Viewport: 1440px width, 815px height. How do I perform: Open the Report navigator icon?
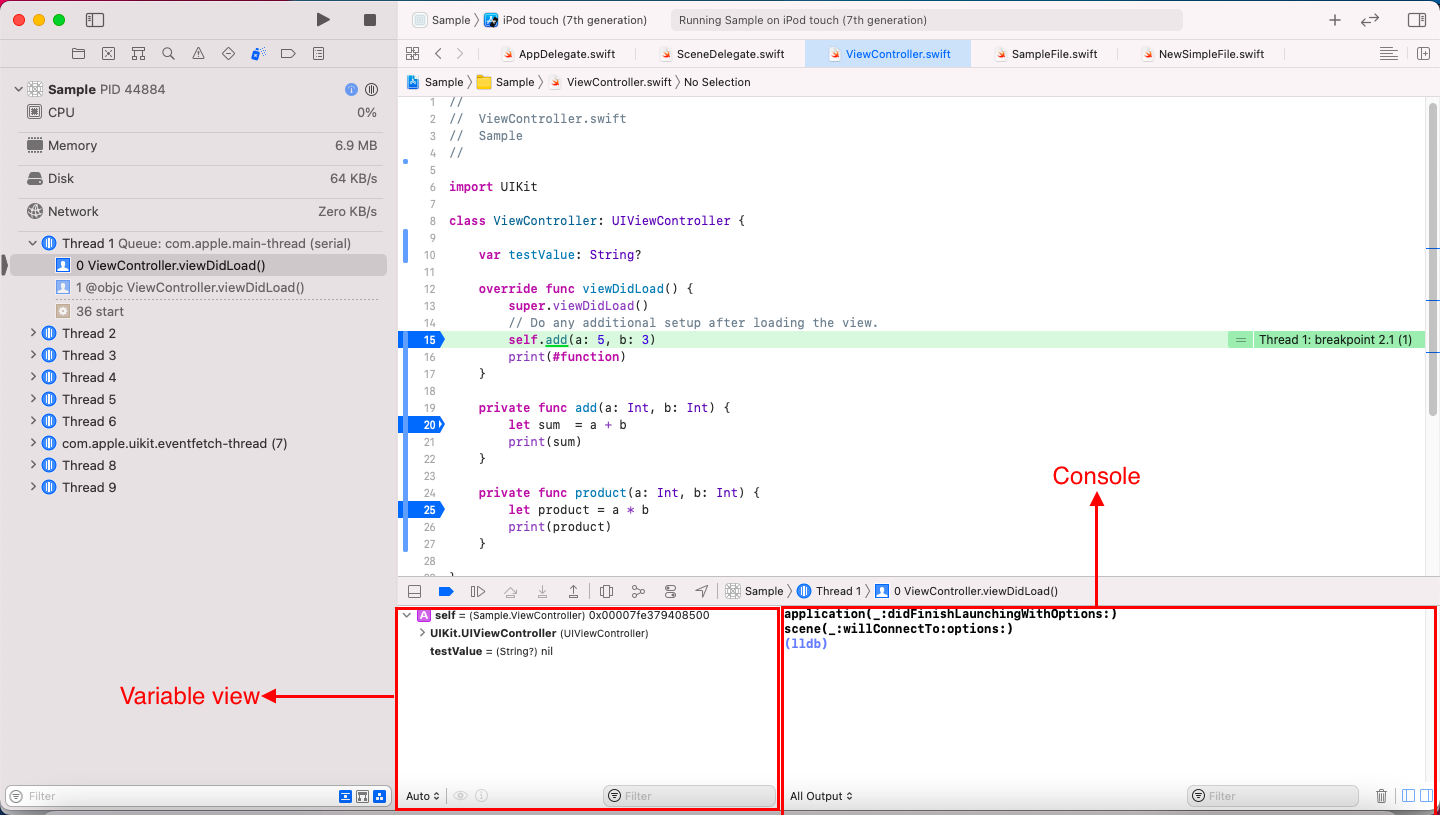pos(318,54)
